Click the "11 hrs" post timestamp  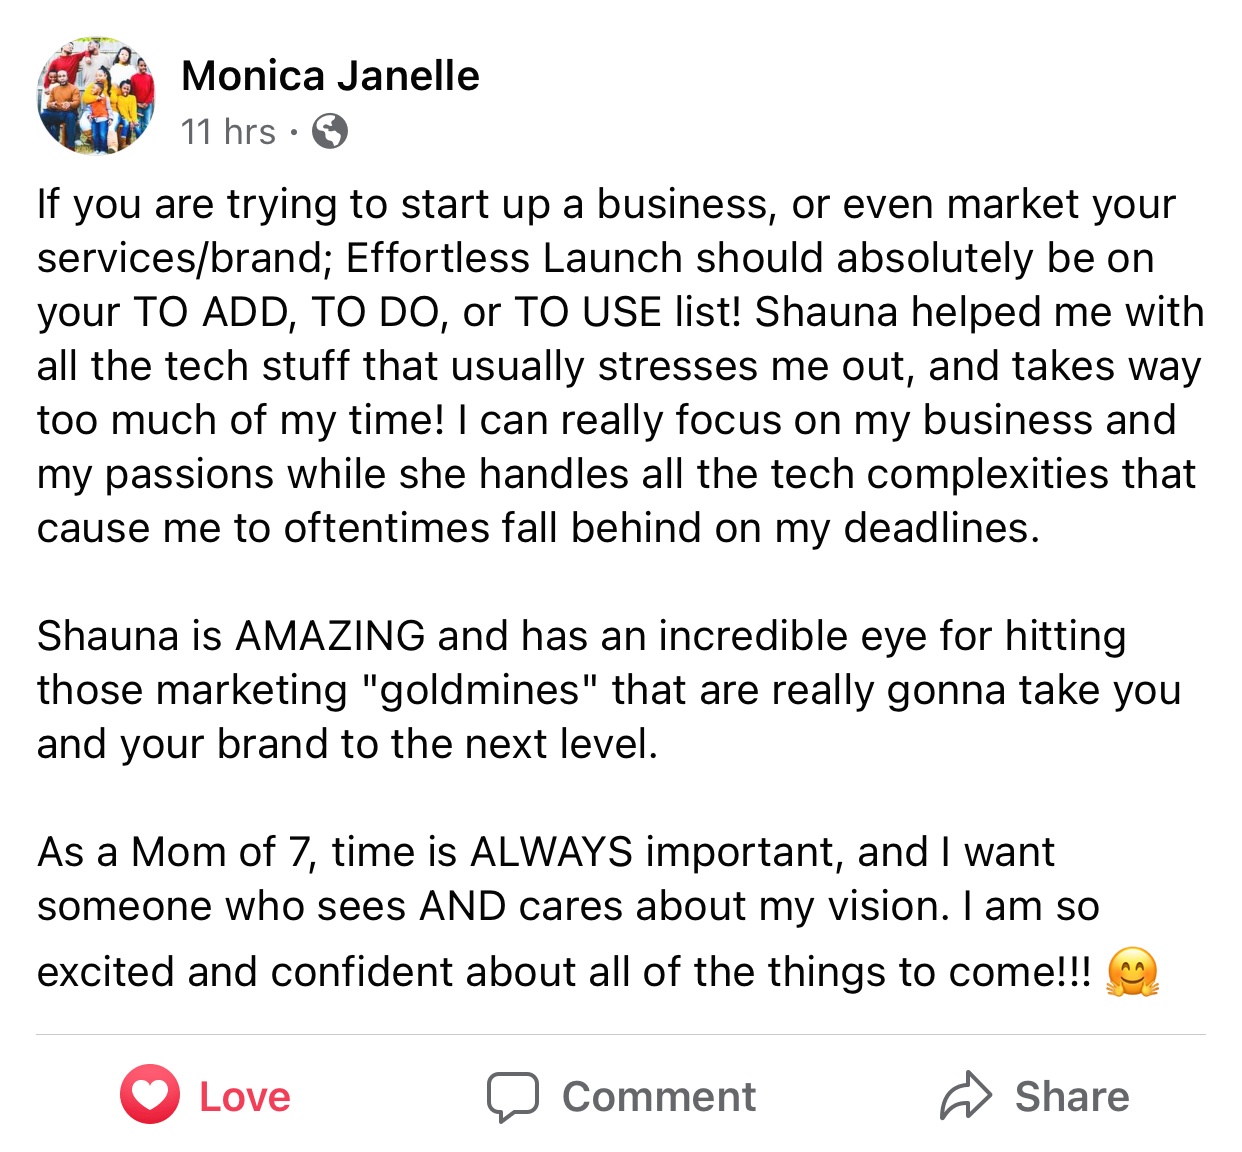(228, 132)
